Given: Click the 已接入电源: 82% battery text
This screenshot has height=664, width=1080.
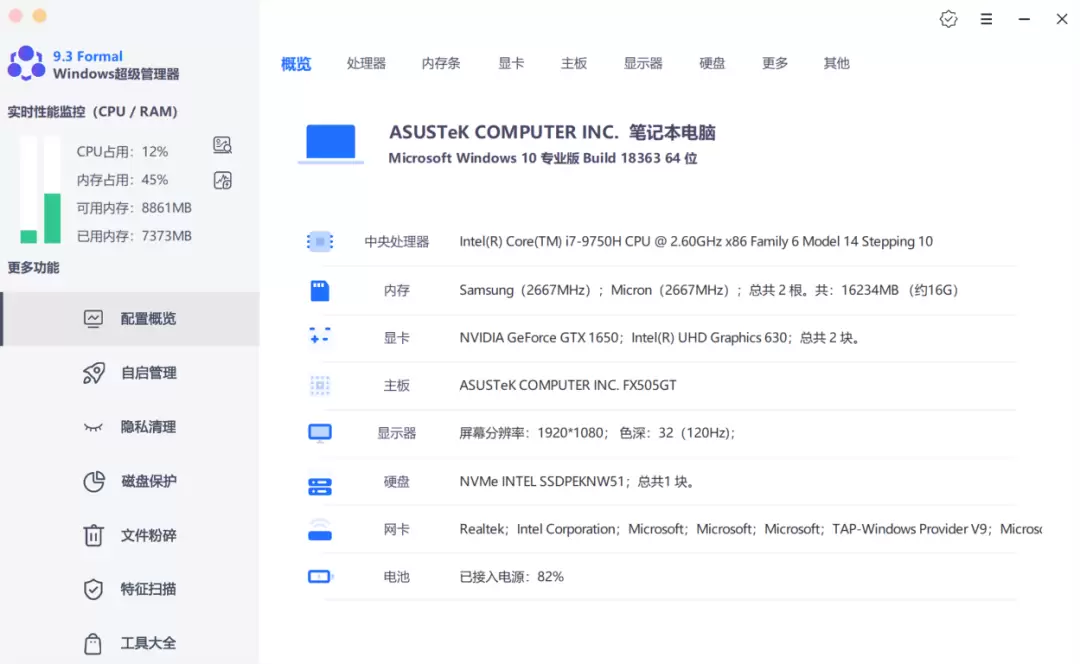Looking at the screenshot, I should click(511, 577).
